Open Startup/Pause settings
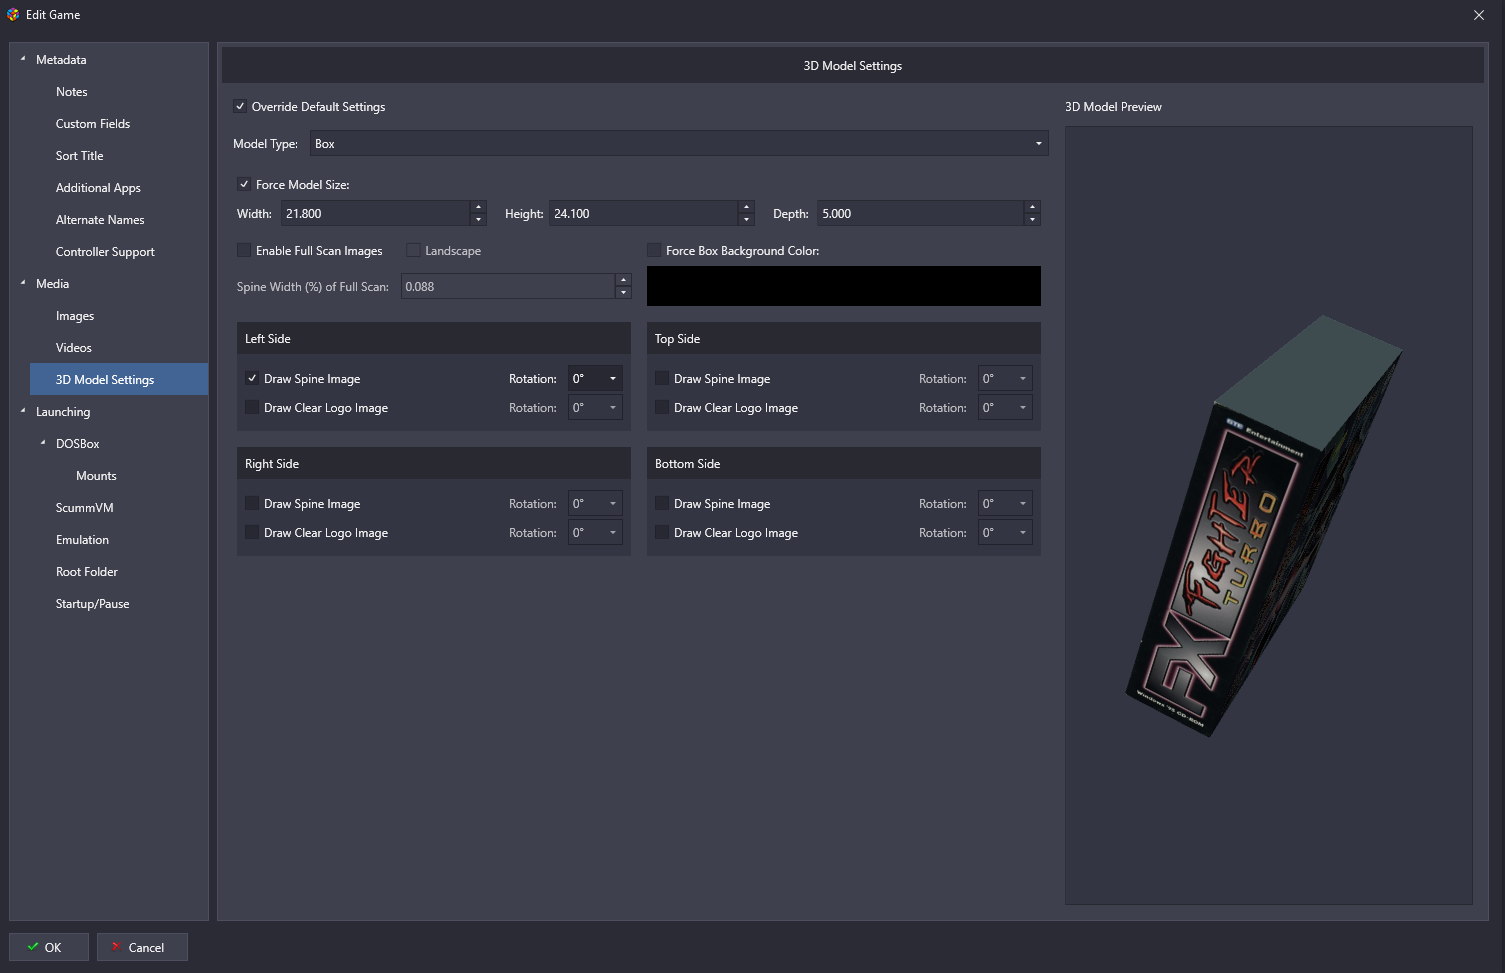Viewport: 1505px width, 973px height. pos(92,603)
